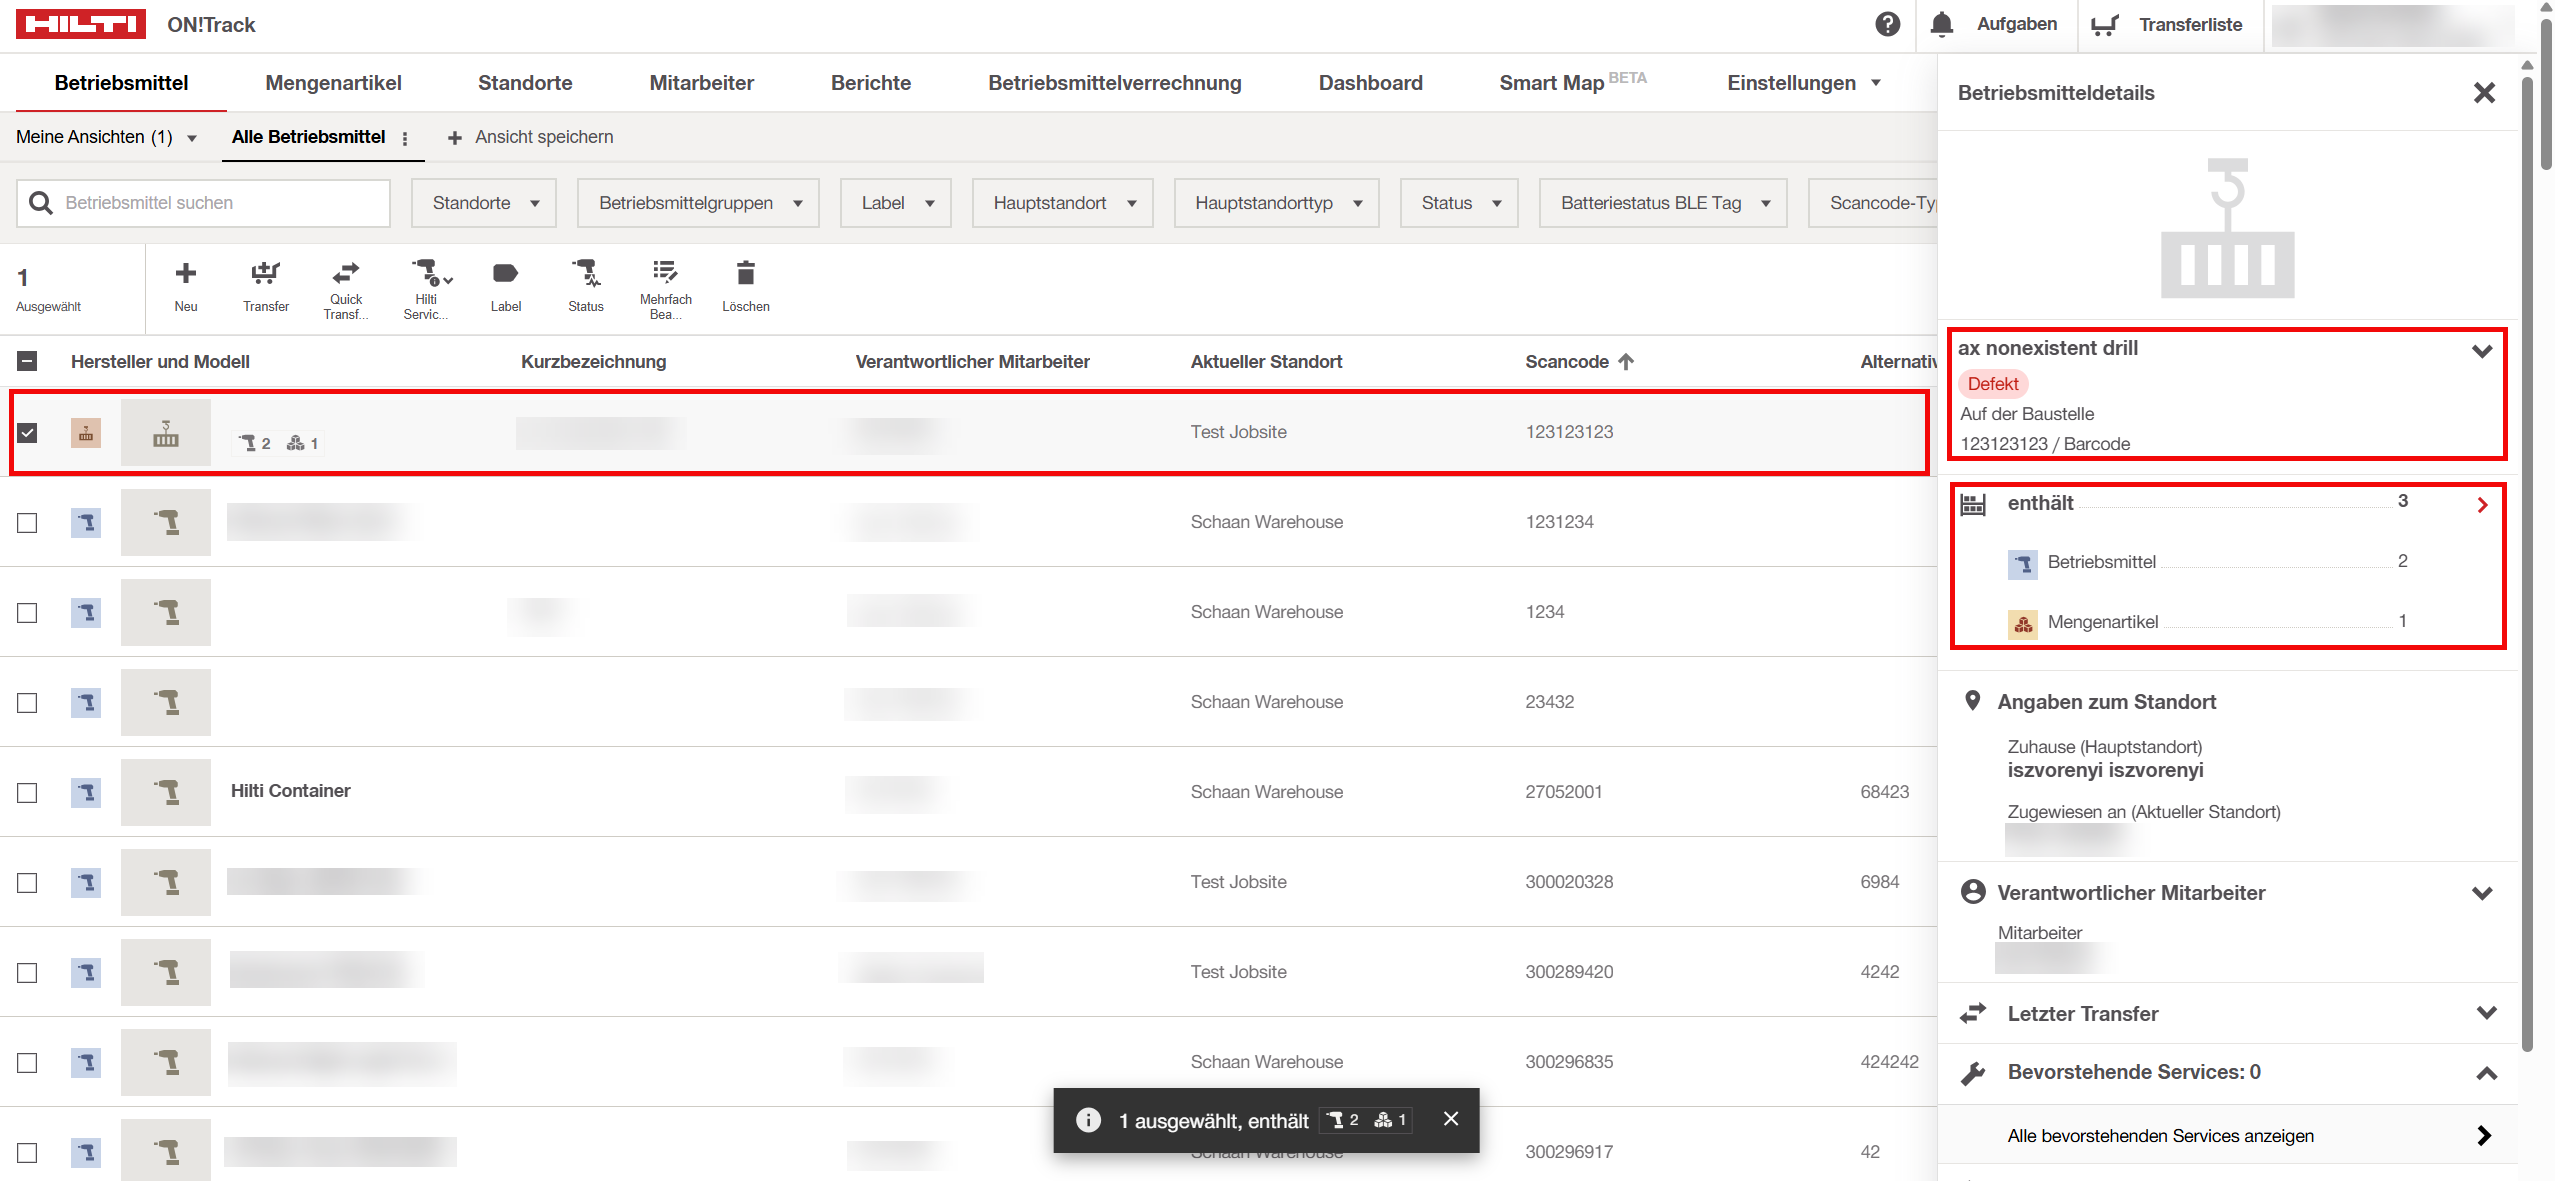
Task: Open Betriebsmittelverrechnung tab
Action: (1115, 83)
